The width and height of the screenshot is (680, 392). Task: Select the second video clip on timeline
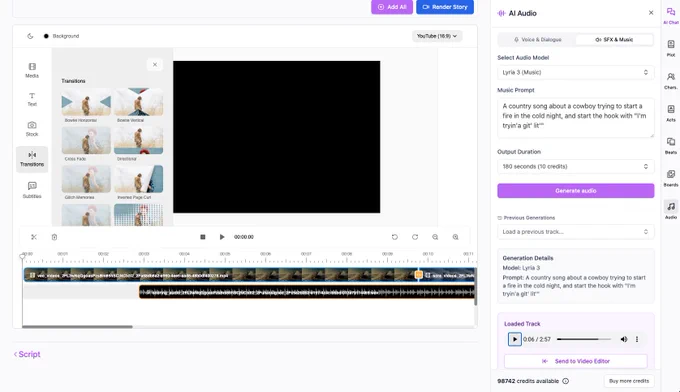(449, 275)
